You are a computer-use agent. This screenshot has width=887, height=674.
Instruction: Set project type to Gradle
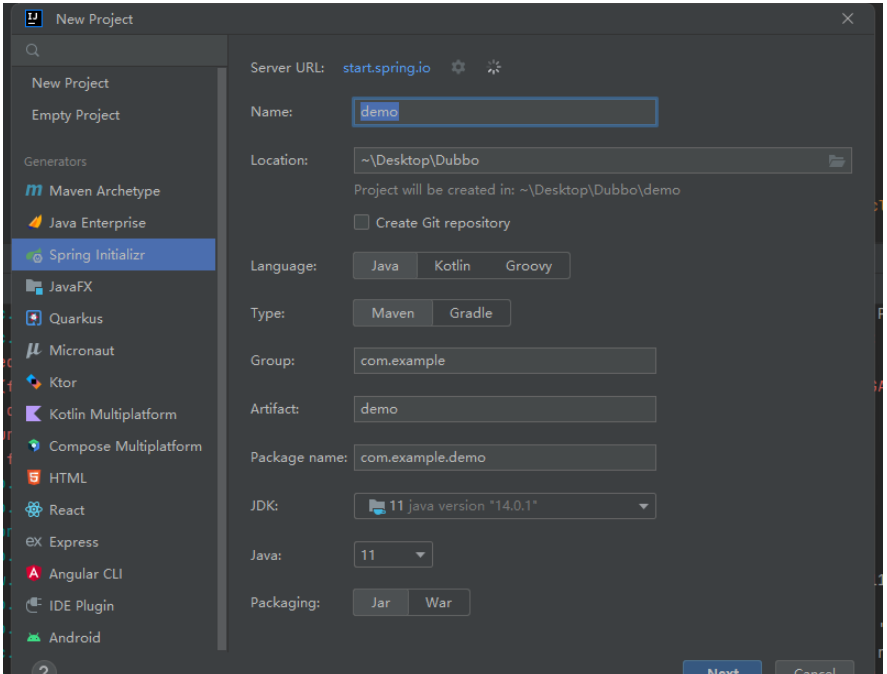click(470, 313)
